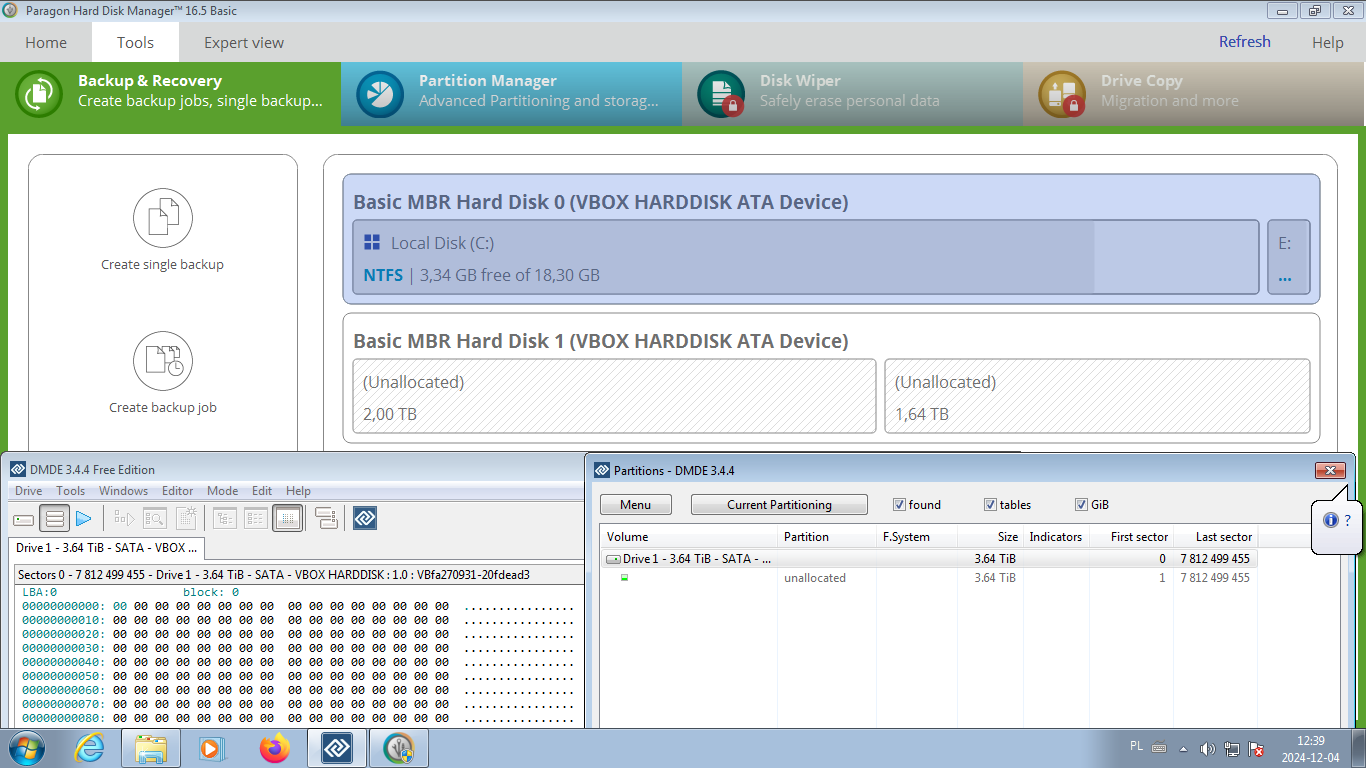Toggle the "found" checkbox

[x=899, y=505]
